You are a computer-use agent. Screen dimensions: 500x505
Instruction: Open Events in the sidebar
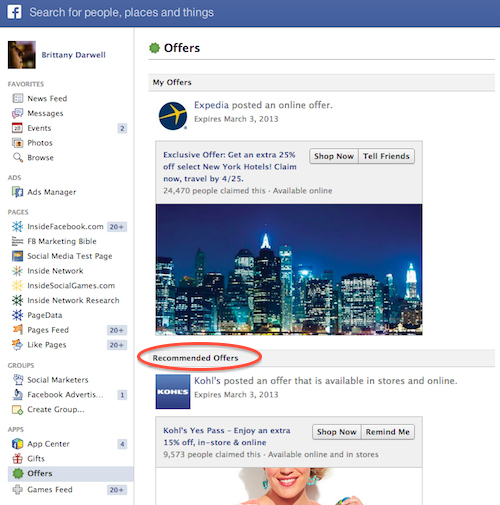point(39,128)
